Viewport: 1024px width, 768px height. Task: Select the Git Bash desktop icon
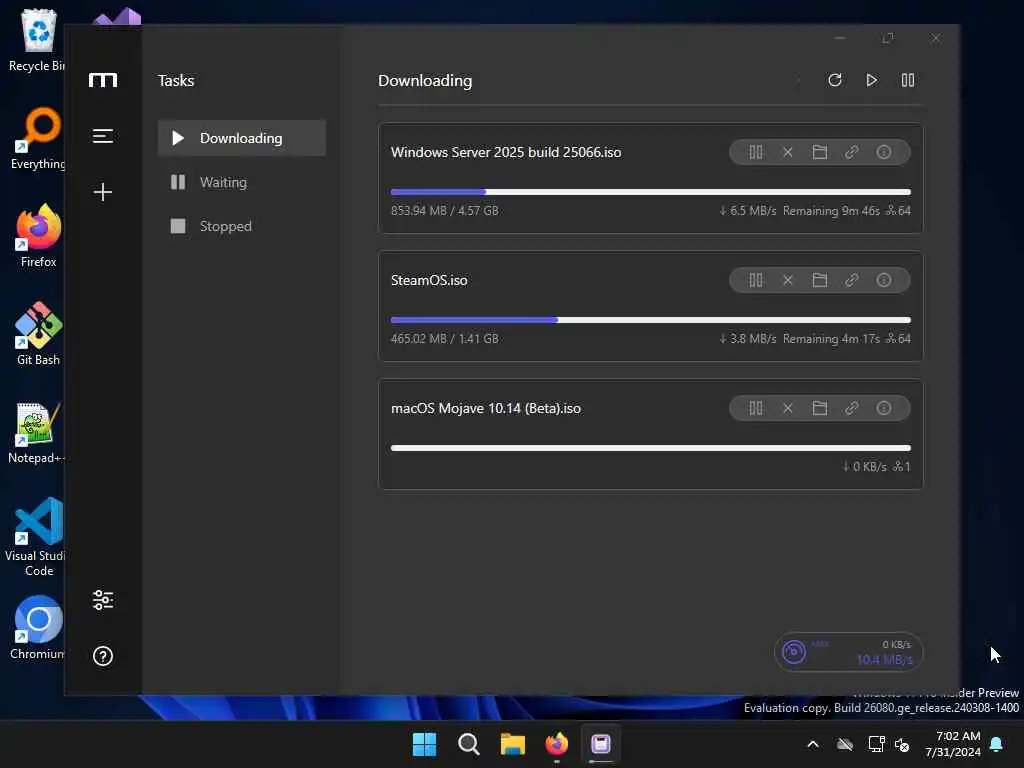(39, 334)
